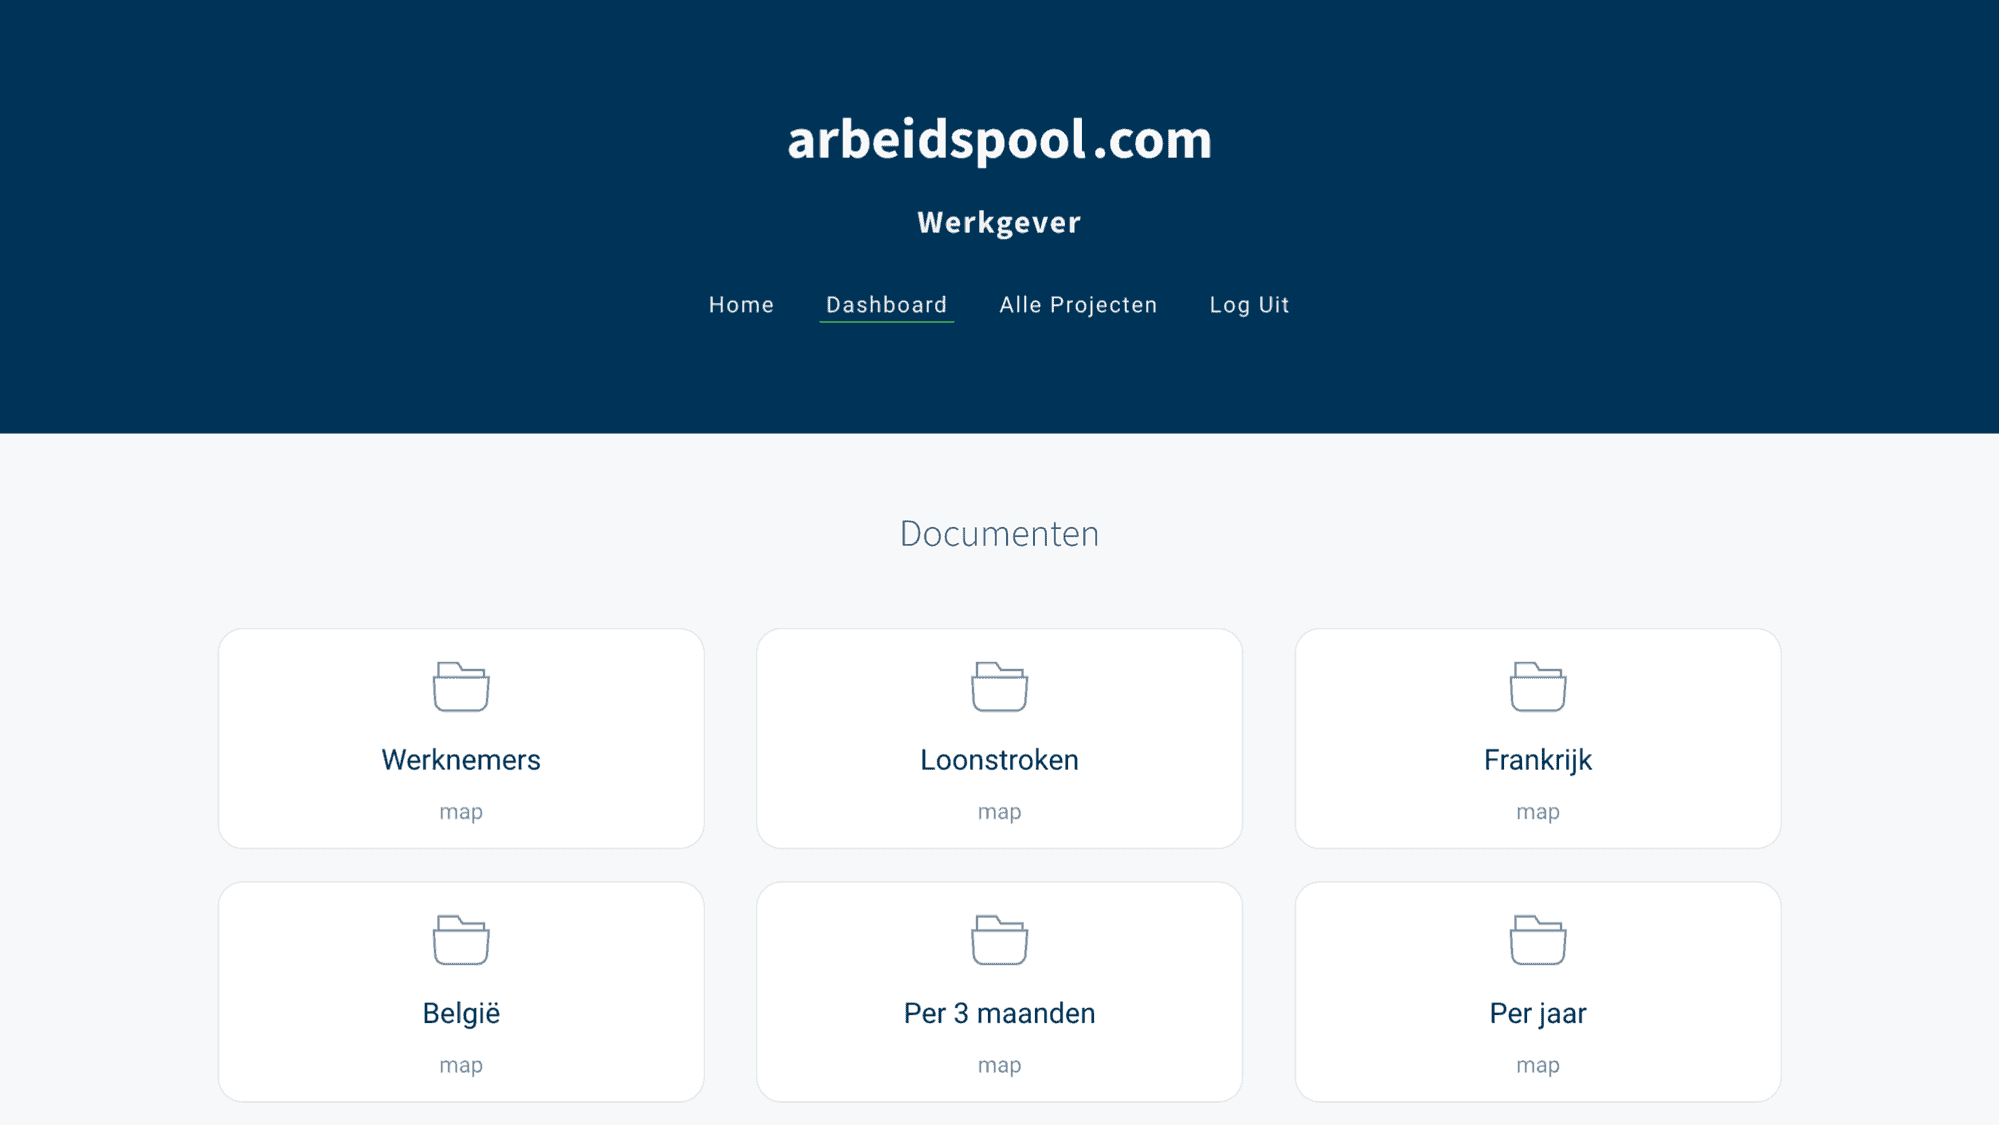Click the Documenten section heading
The height and width of the screenshot is (1125, 1999).
click(x=999, y=533)
